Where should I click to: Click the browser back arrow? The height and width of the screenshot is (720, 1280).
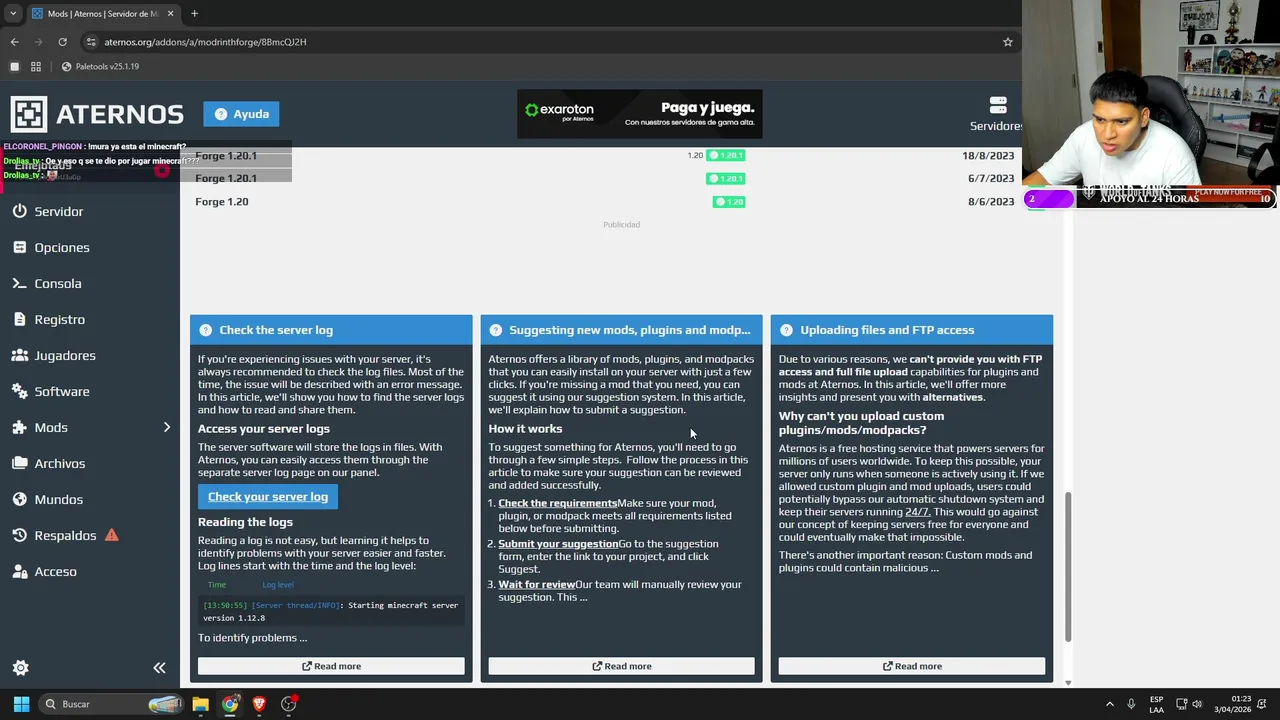click(x=14, y=42)
